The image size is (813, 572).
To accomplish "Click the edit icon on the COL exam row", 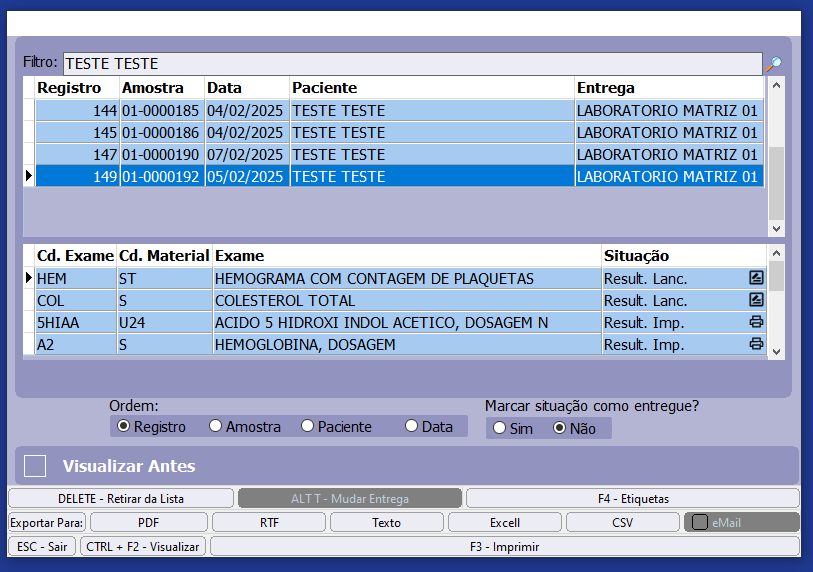I will click(756, 300).
